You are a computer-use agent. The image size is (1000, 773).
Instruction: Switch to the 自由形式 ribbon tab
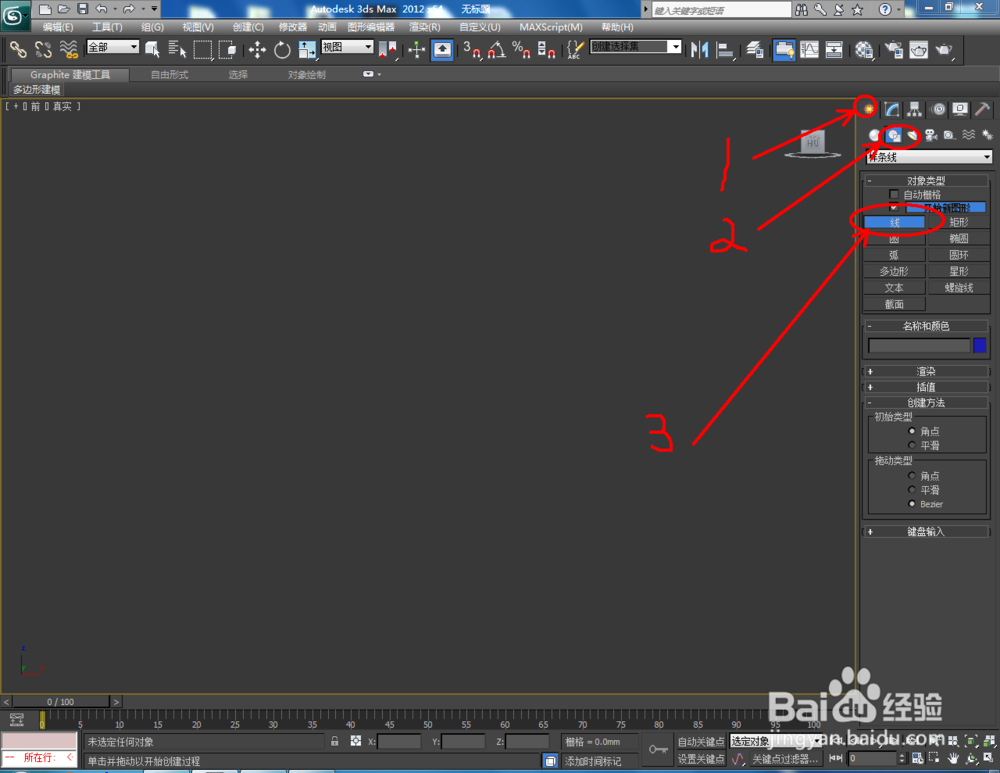[x=170, y=75]
